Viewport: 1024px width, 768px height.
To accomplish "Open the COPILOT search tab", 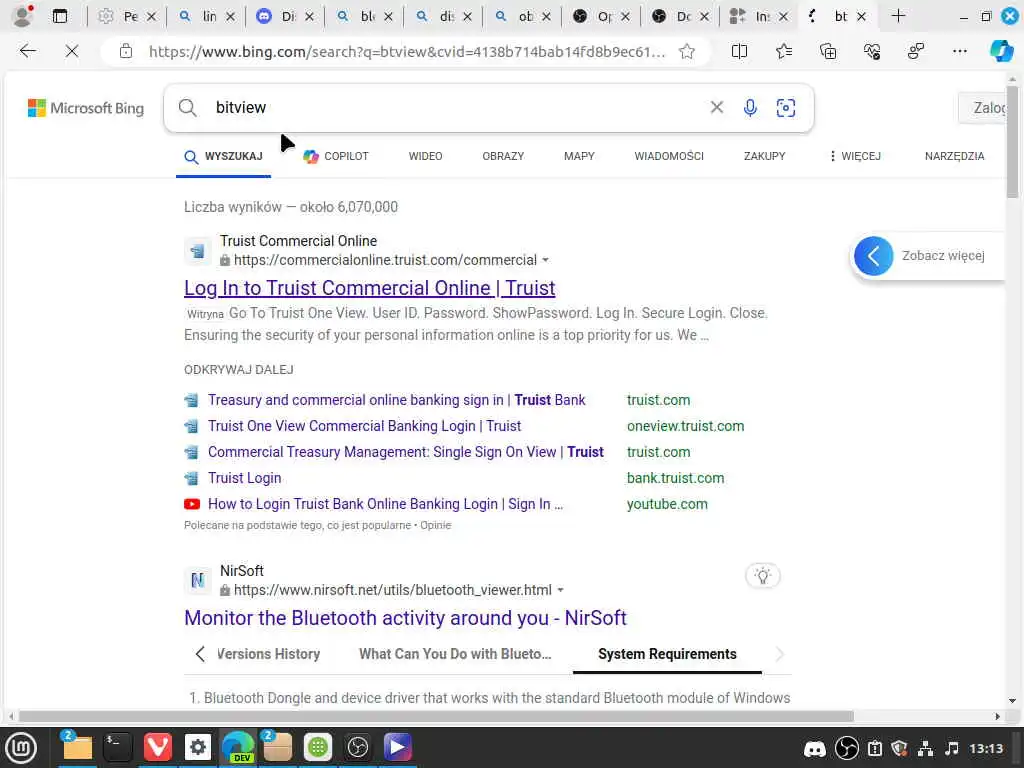I will coord(336,156).
